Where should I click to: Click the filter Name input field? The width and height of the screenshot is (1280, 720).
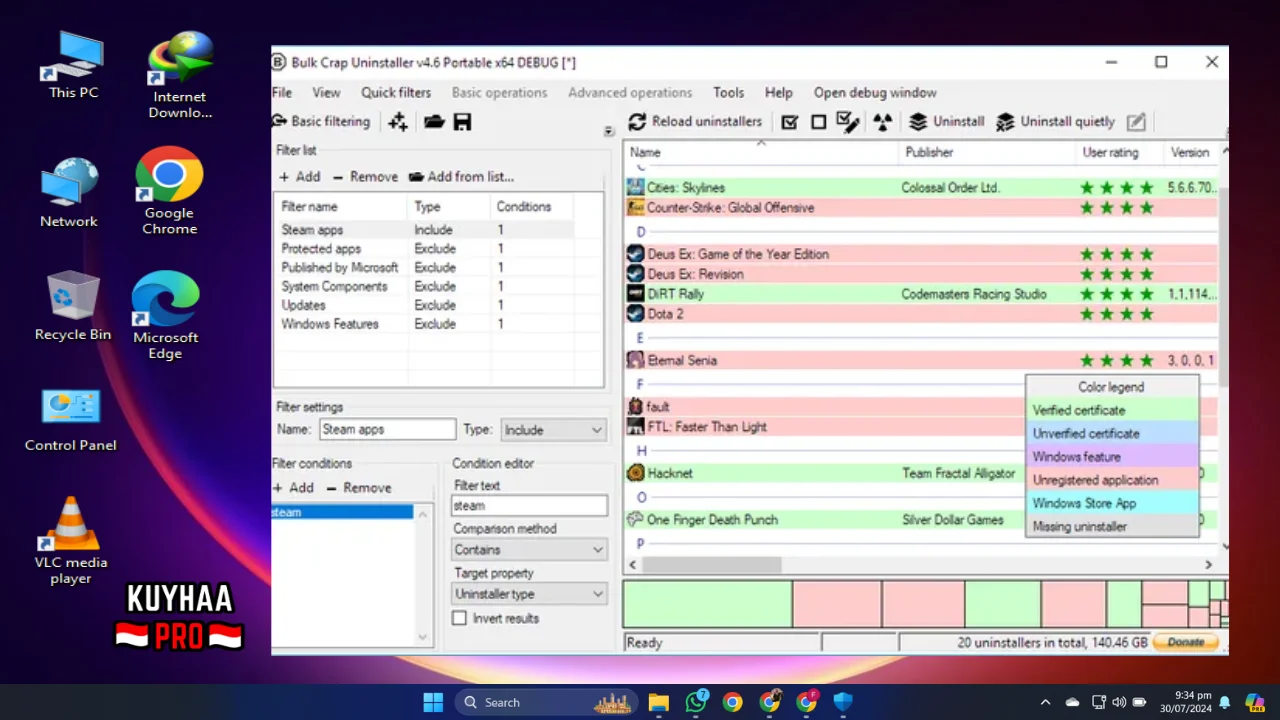[387, 429]
